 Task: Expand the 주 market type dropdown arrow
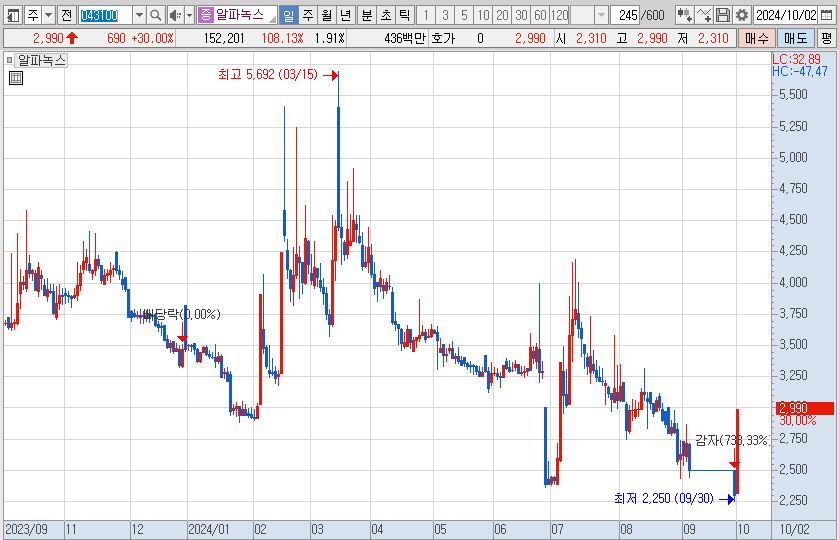(x=49, y=15)
